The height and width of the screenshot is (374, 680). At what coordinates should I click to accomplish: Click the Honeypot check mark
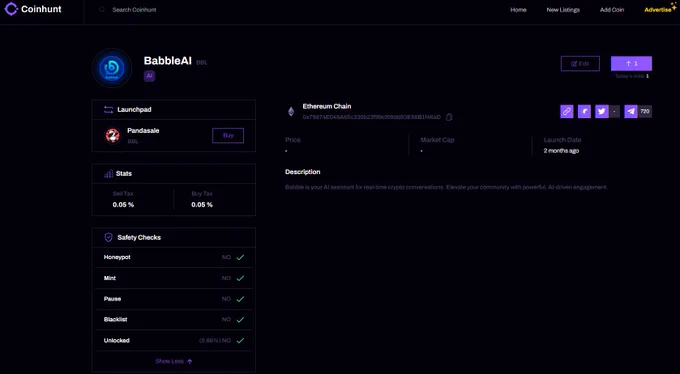pyautogui.click(x=240, y=257)
